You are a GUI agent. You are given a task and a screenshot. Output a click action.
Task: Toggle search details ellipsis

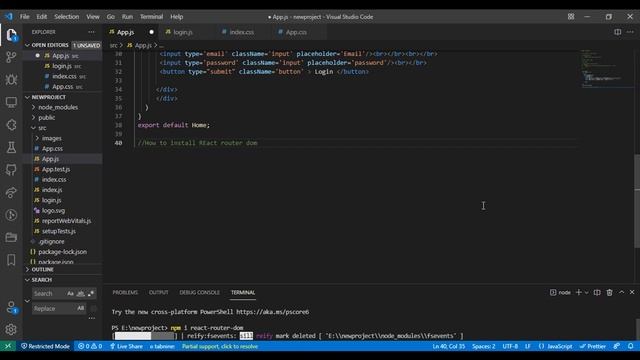tap(91, 318)
